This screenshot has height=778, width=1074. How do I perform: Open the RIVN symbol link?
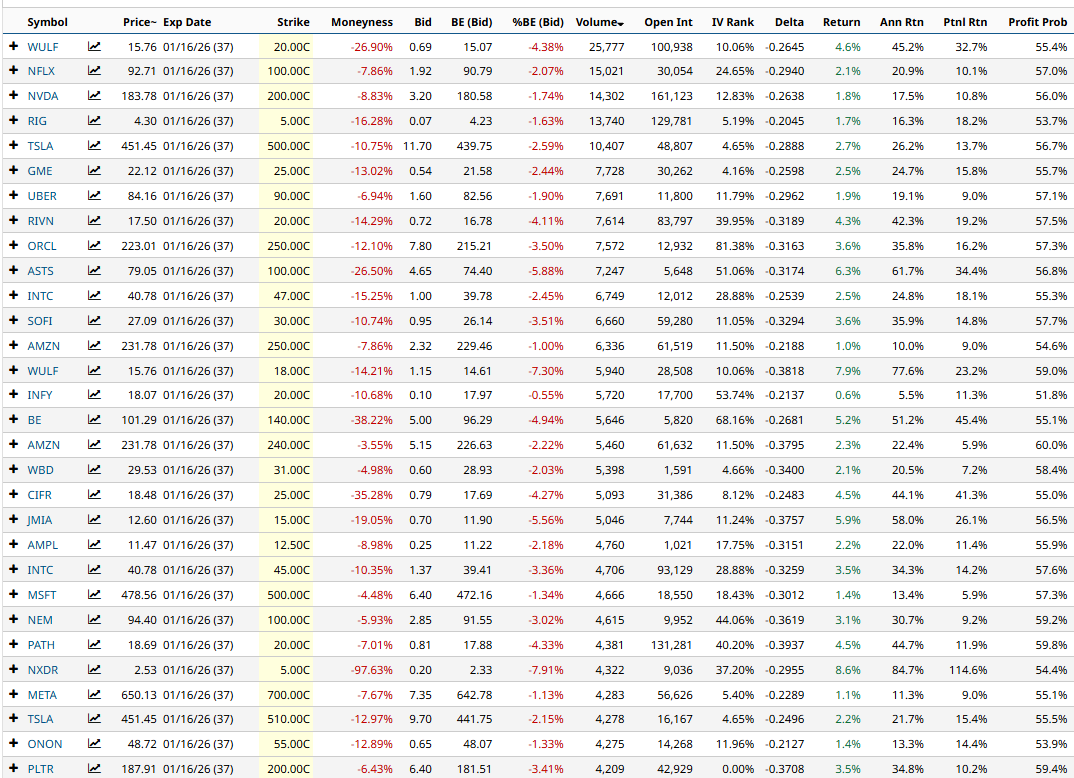click(x=40, y=221)
